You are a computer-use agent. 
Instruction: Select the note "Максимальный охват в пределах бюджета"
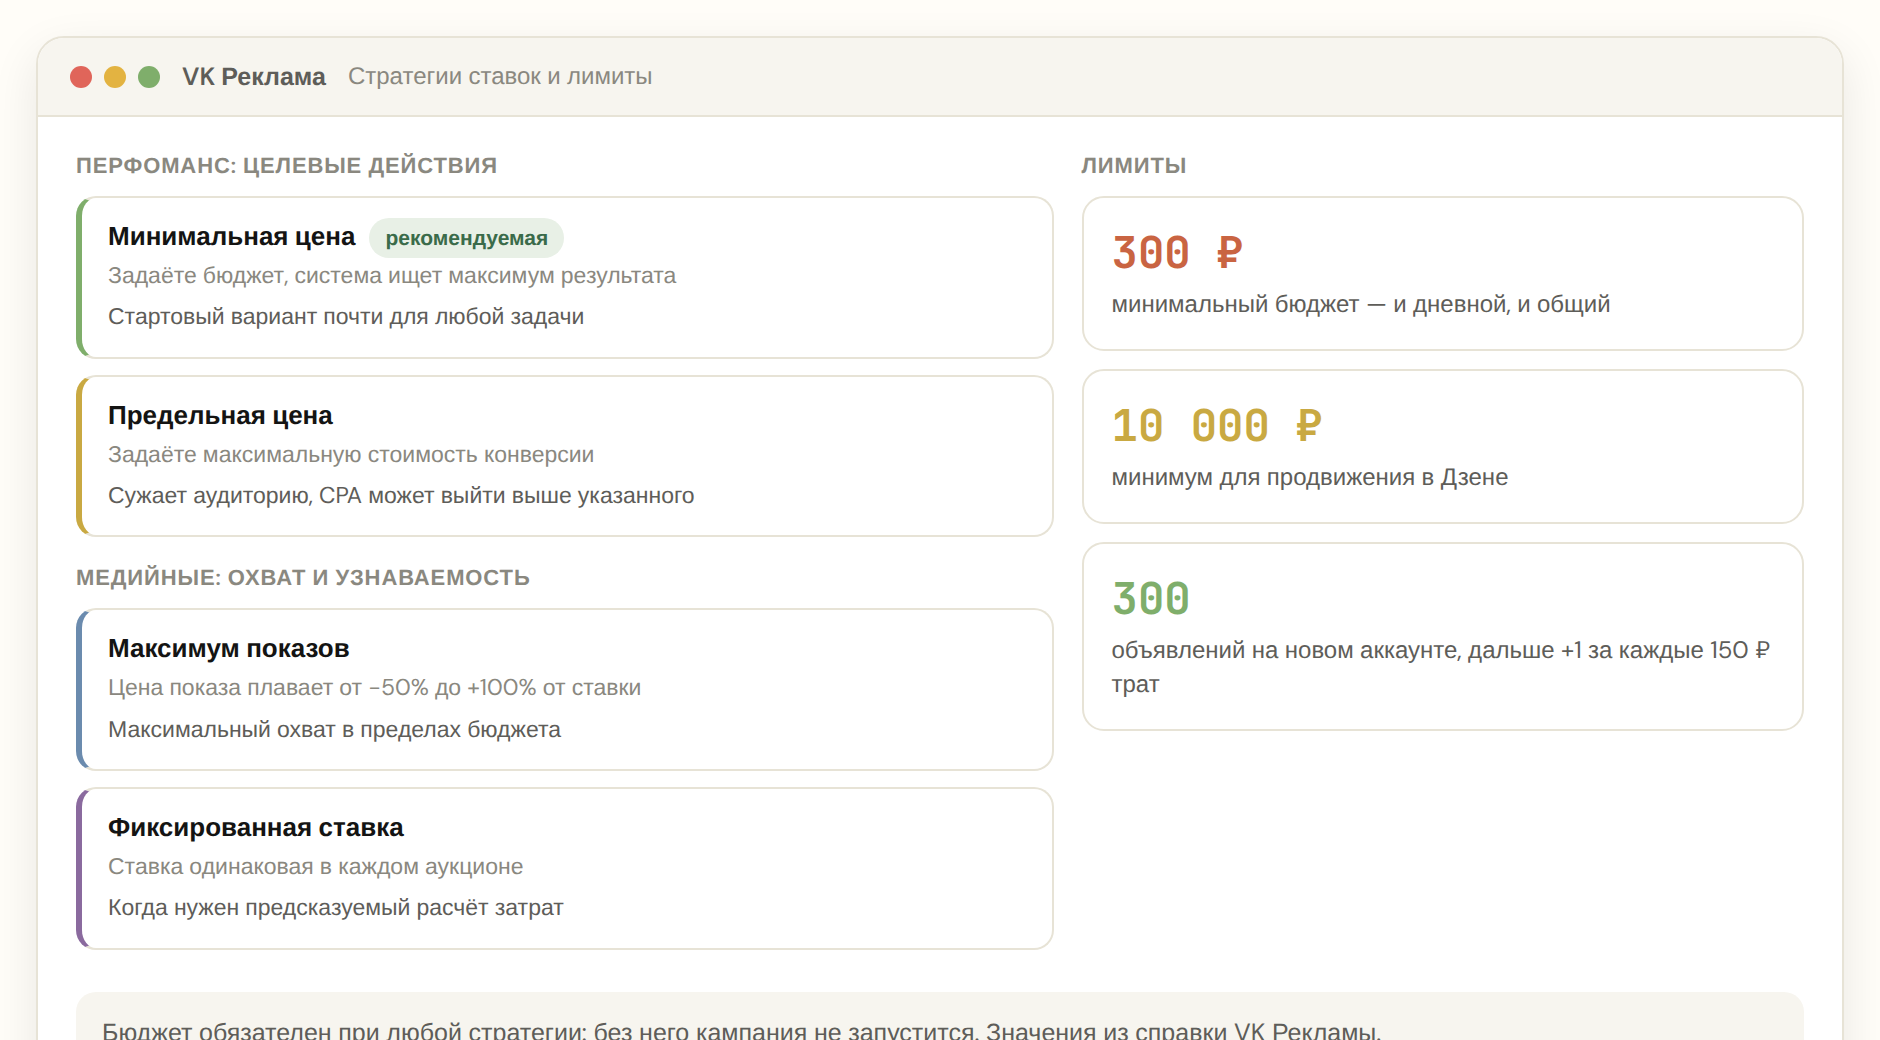[x=334, y=729]
